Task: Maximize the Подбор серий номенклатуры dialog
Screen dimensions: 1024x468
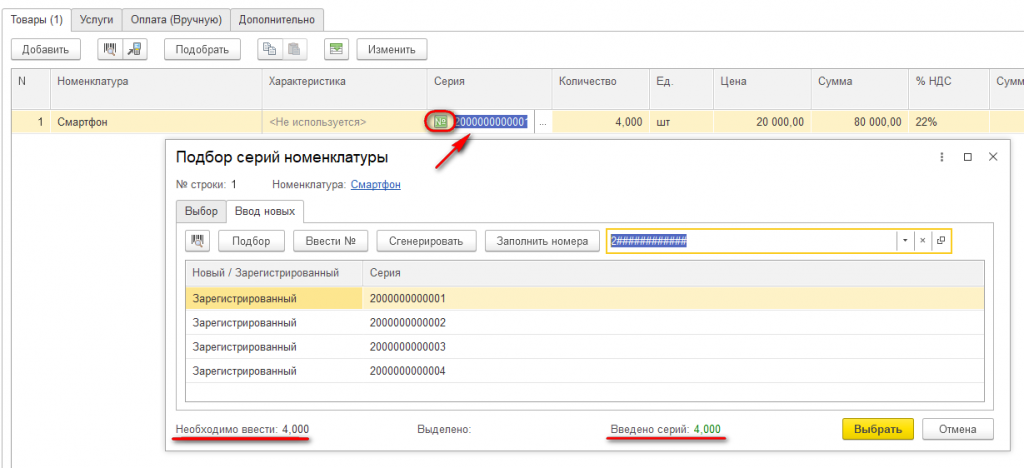Action: tap(968, 157)
